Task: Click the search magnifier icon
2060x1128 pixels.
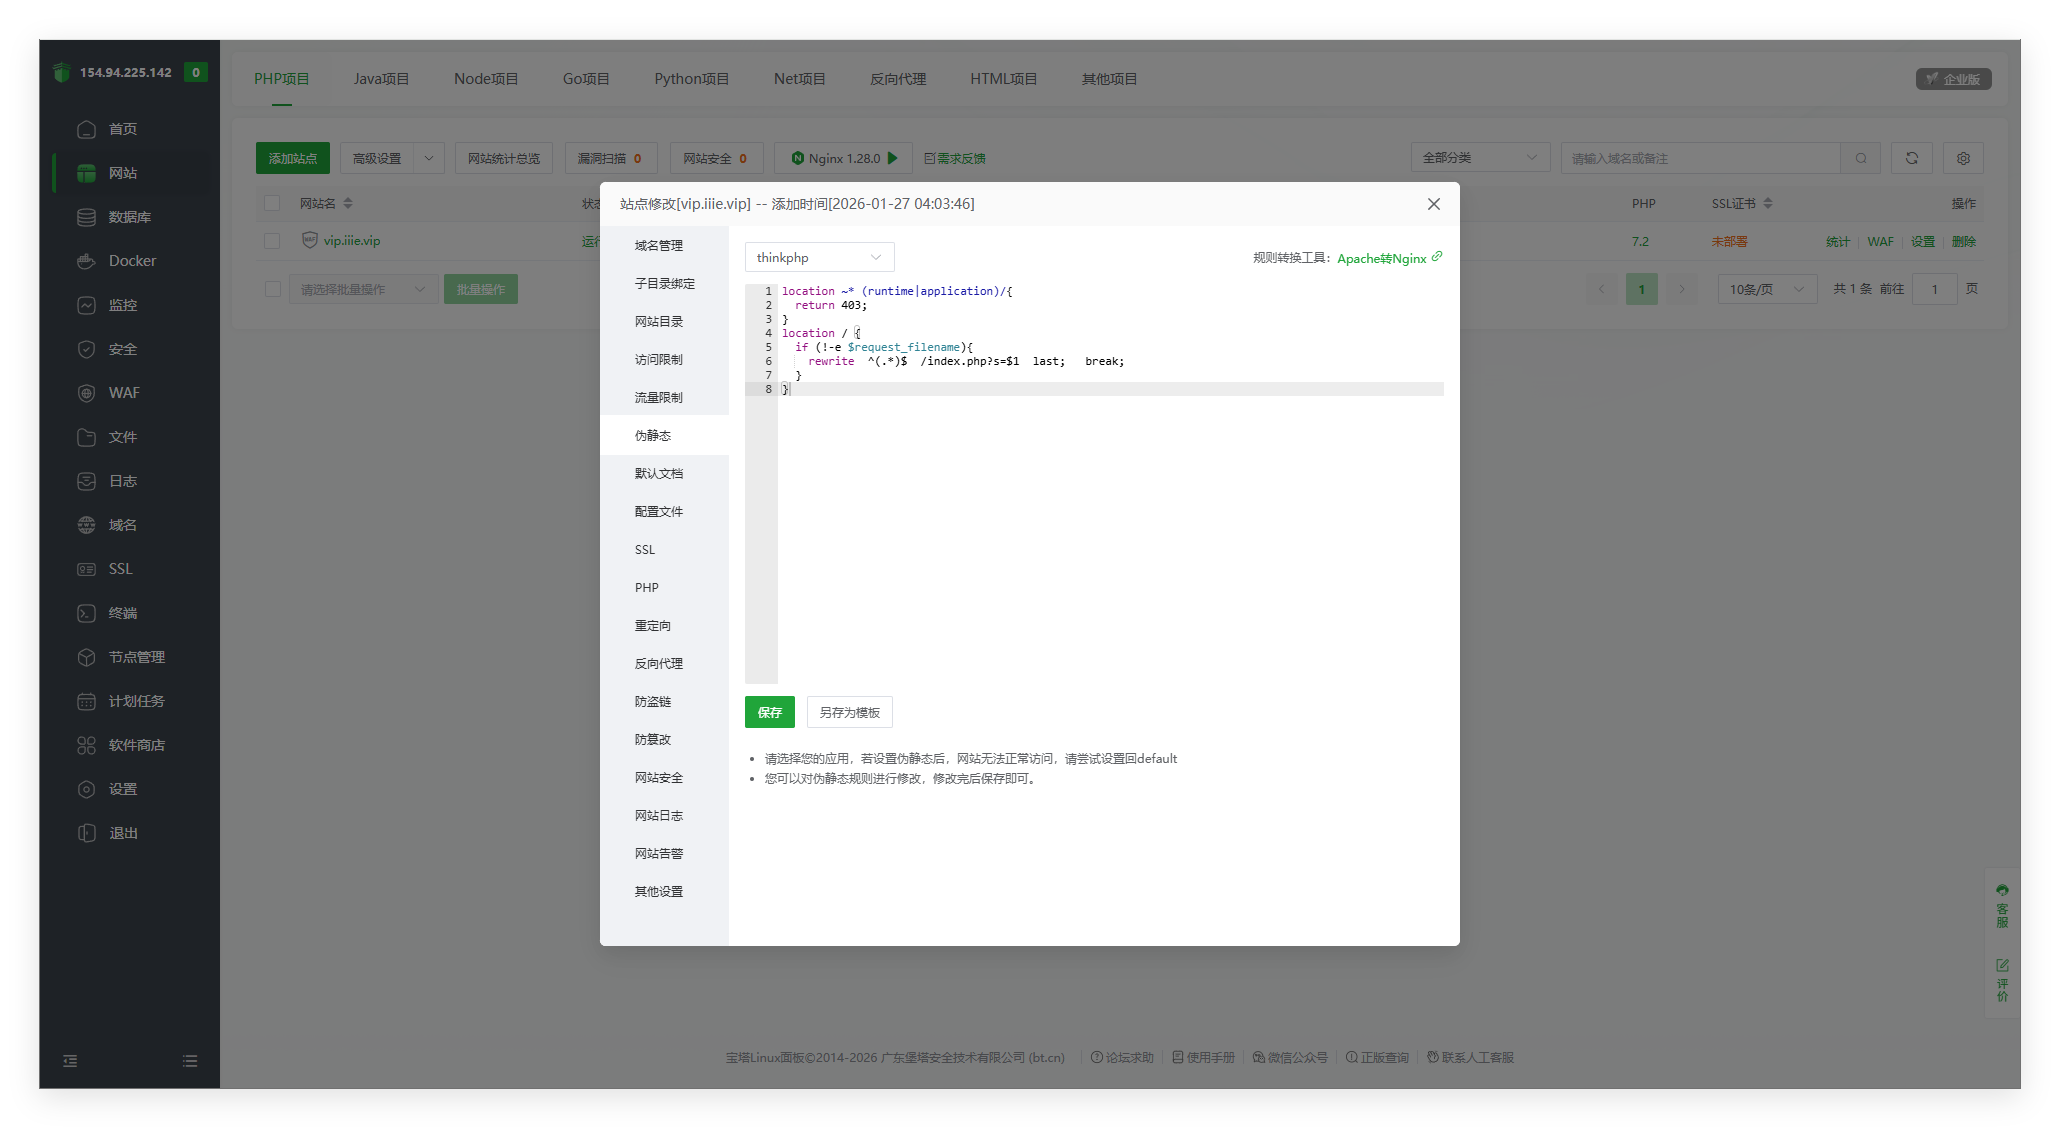Action: pos(1860,158)
